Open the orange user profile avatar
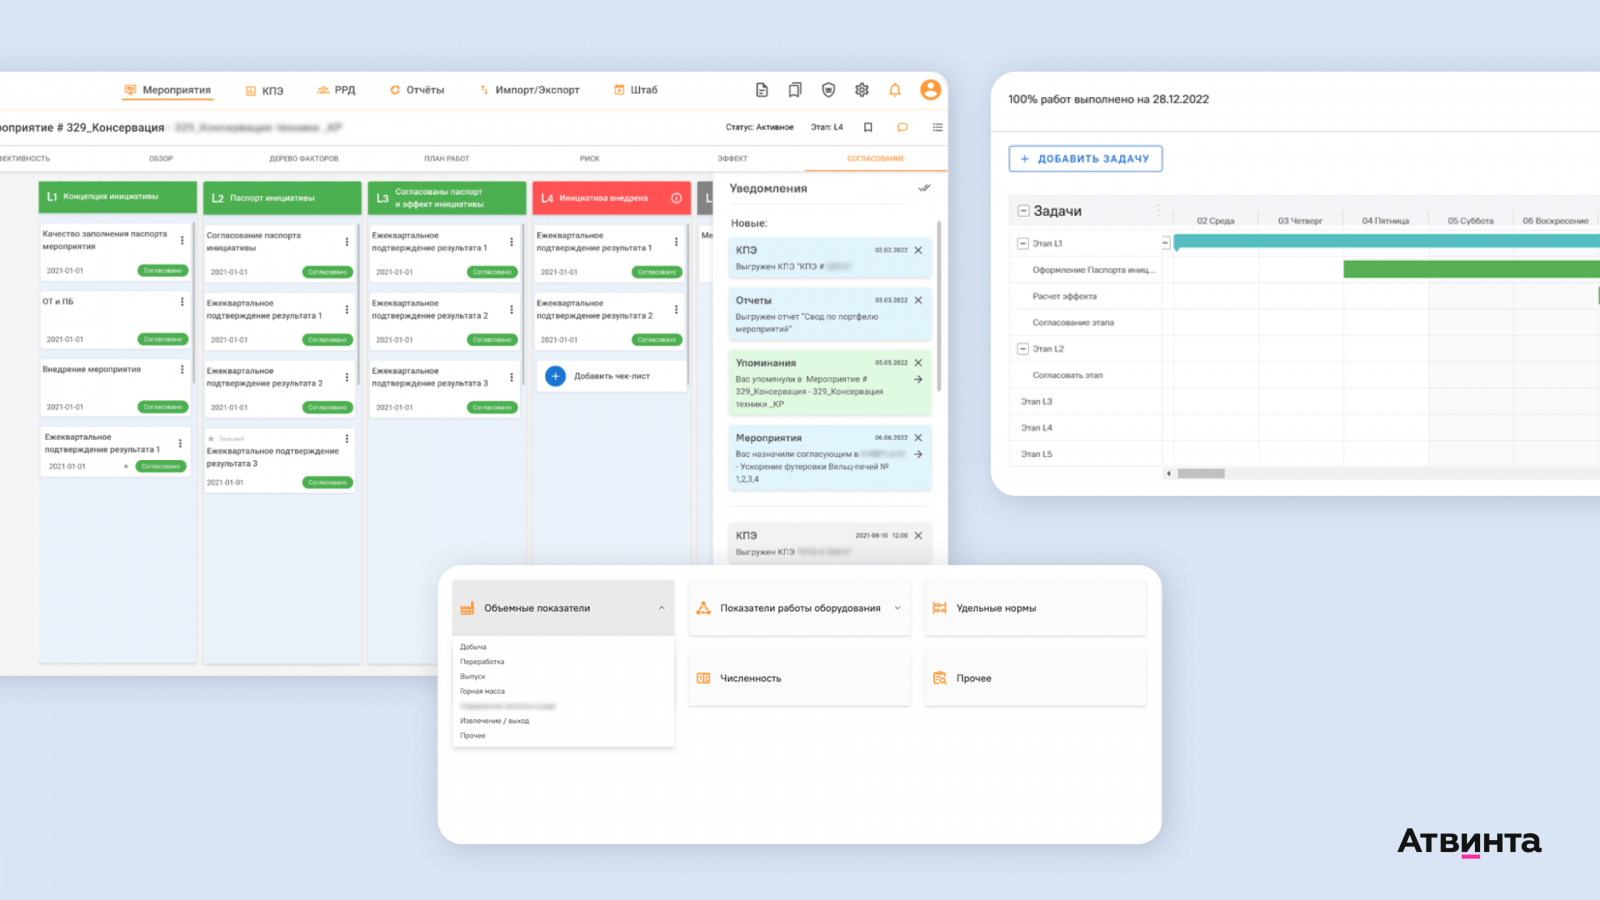1600x900 pixels. pos(931,90)
